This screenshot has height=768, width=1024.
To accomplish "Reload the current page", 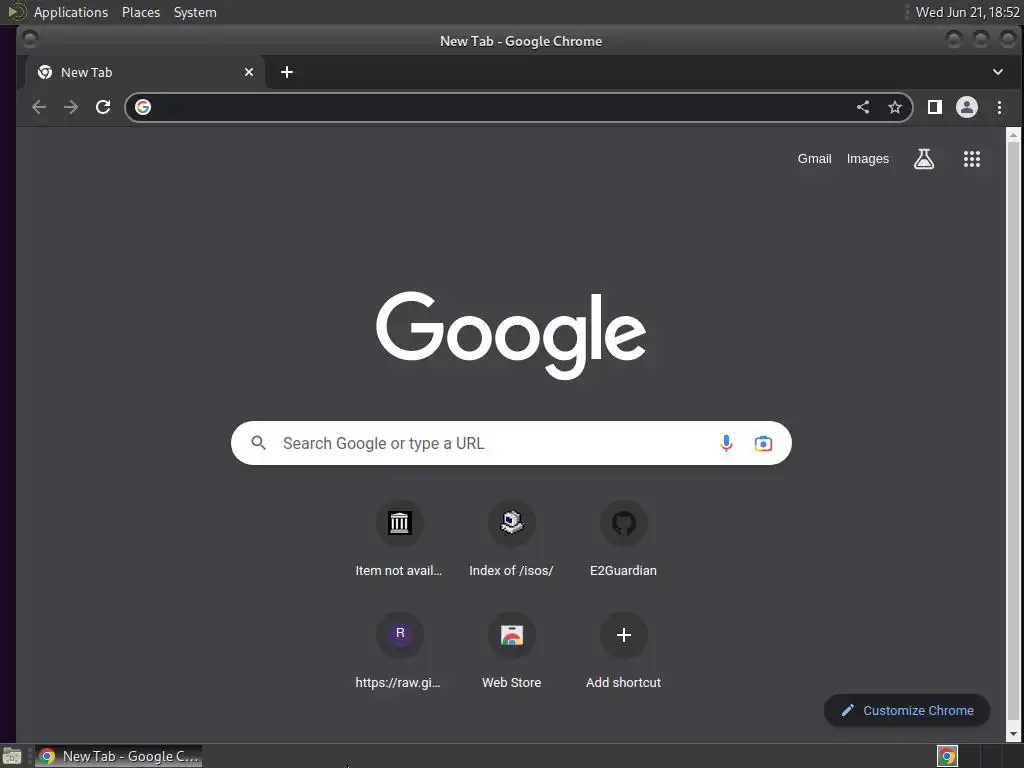I will coord(103,107).
